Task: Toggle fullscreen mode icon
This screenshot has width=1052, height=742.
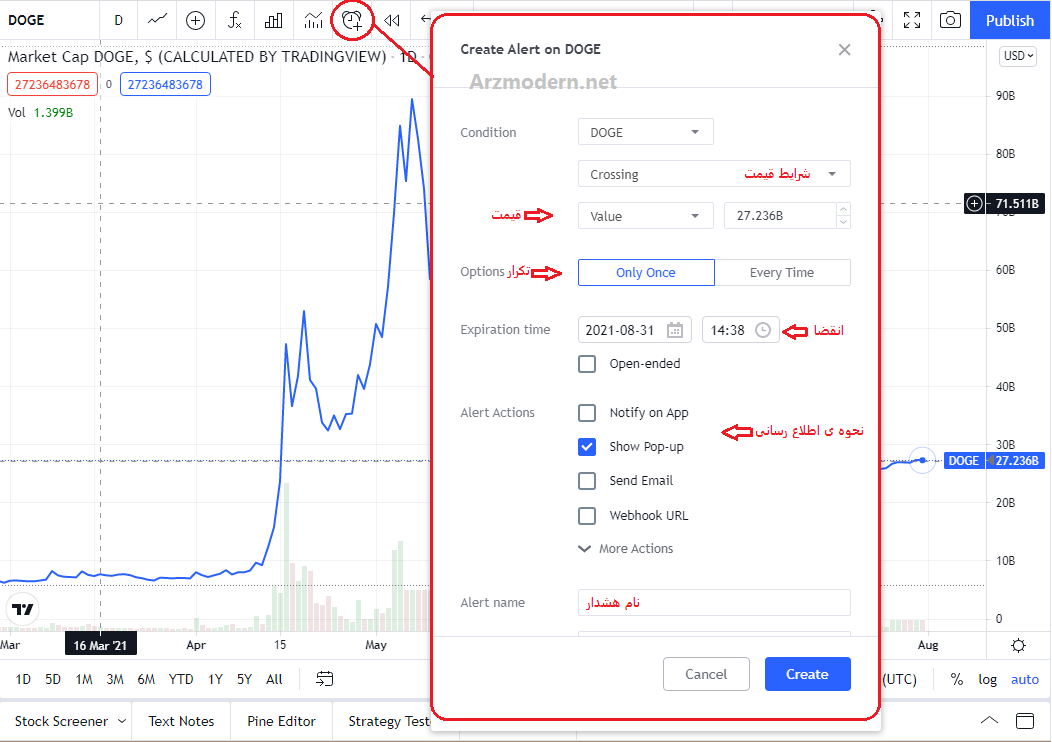Action: coord(912,20)
